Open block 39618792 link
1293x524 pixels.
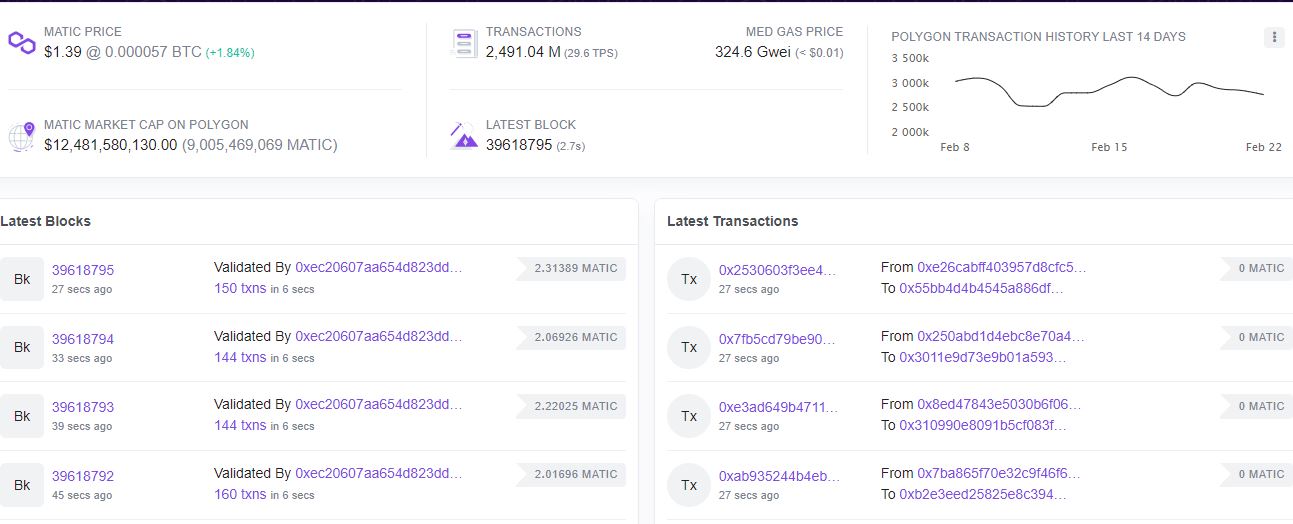tap(83, 476)
